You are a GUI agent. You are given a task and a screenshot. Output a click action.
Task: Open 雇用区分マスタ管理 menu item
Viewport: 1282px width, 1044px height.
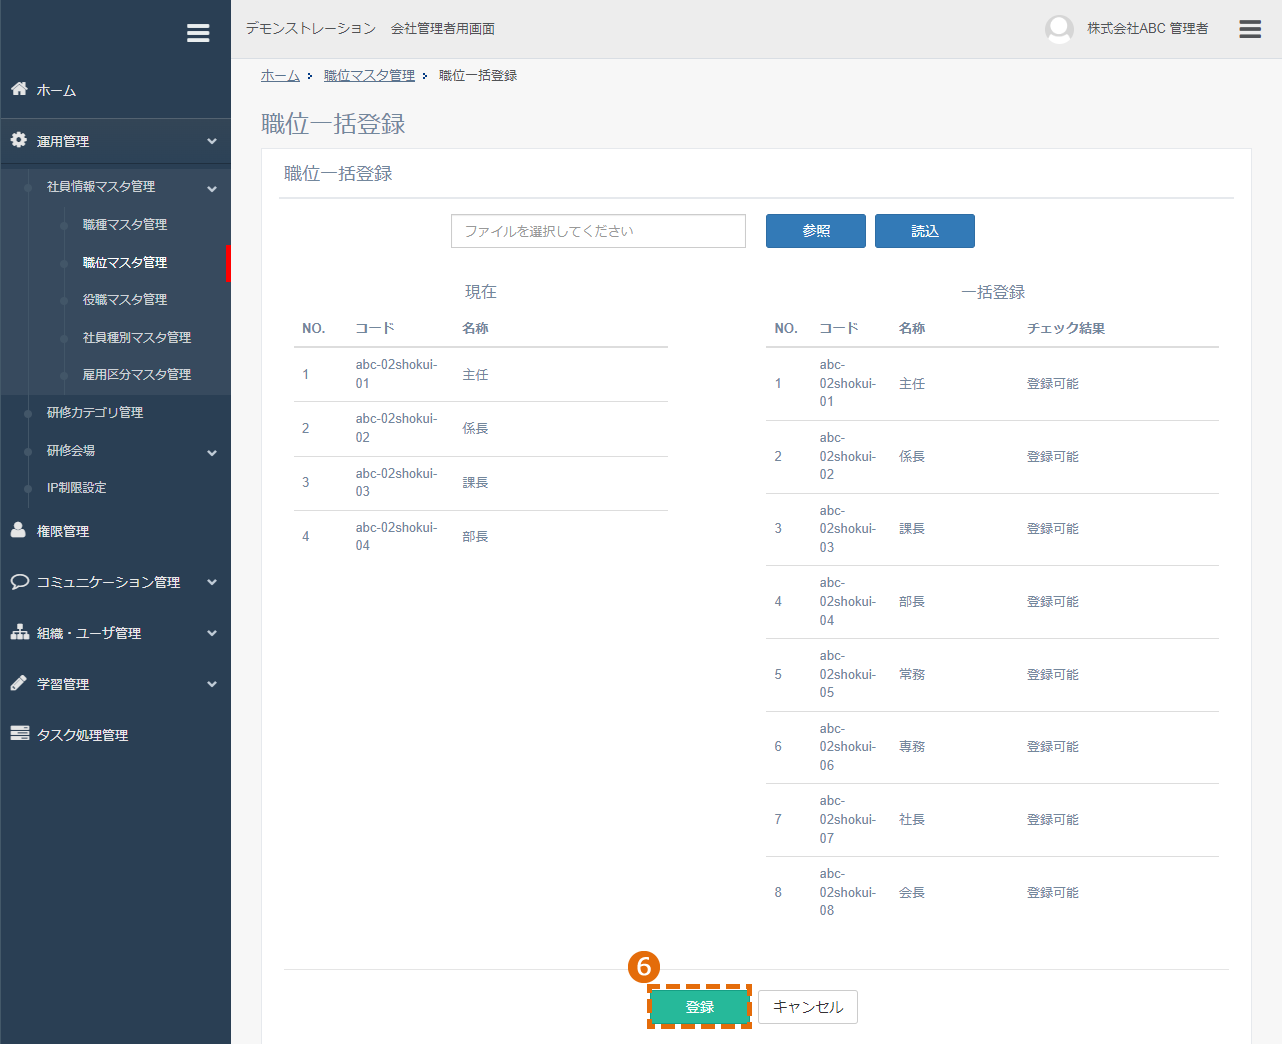coord(137,375)
